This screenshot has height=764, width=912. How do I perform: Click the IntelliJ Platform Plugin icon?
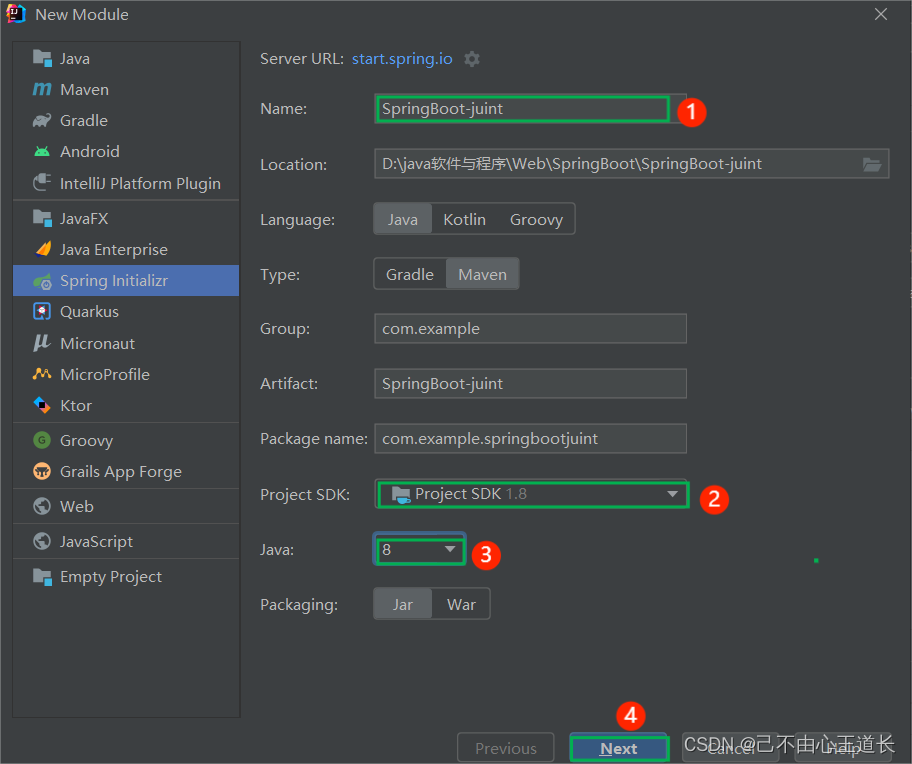[x=42, y=183]
